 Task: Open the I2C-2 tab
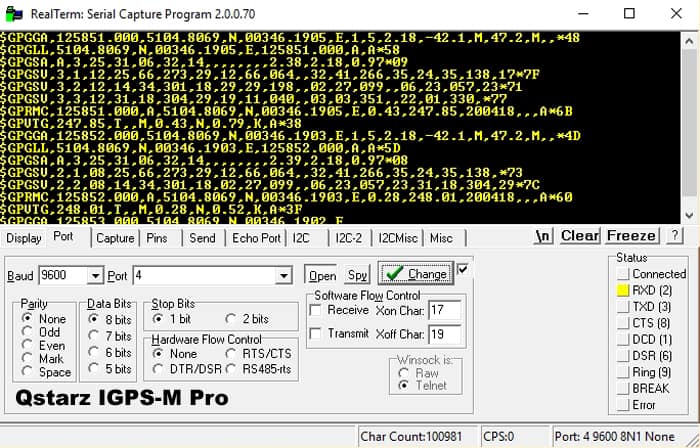point(349,238)
